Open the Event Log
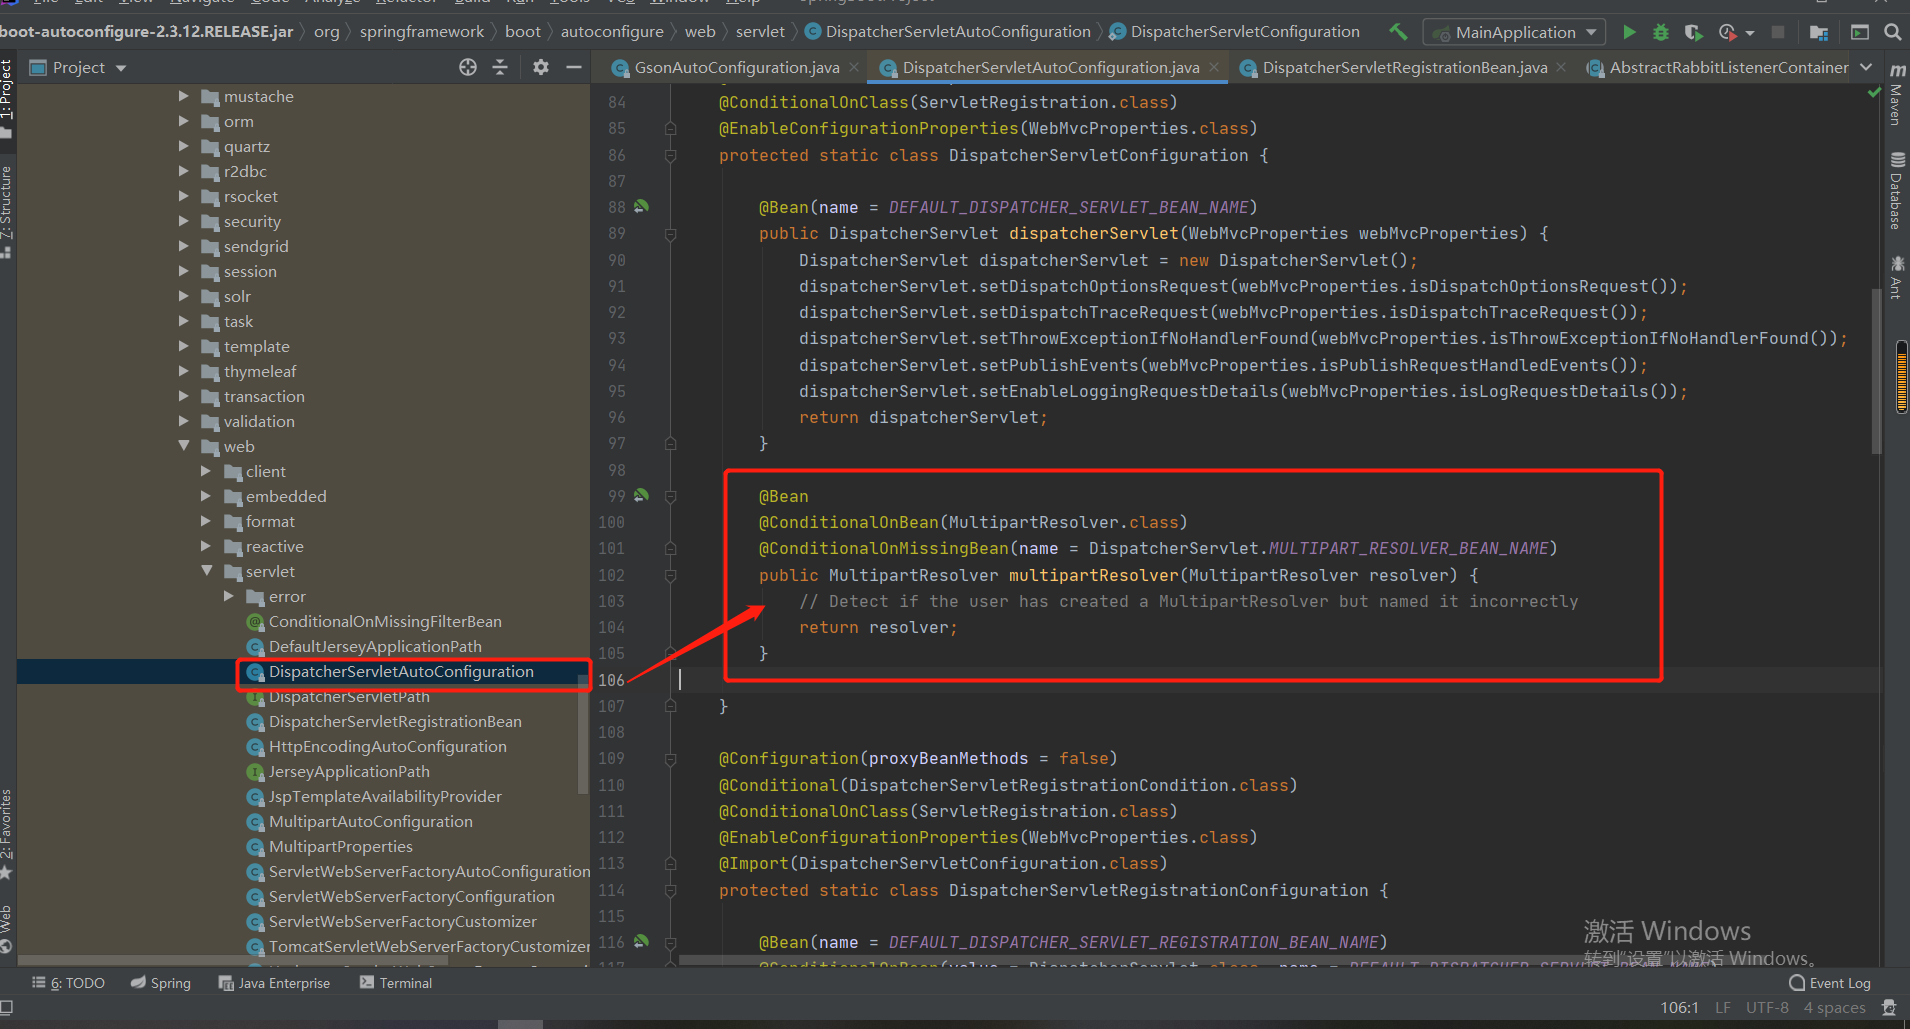1910x1029 pixels. 1829,983
